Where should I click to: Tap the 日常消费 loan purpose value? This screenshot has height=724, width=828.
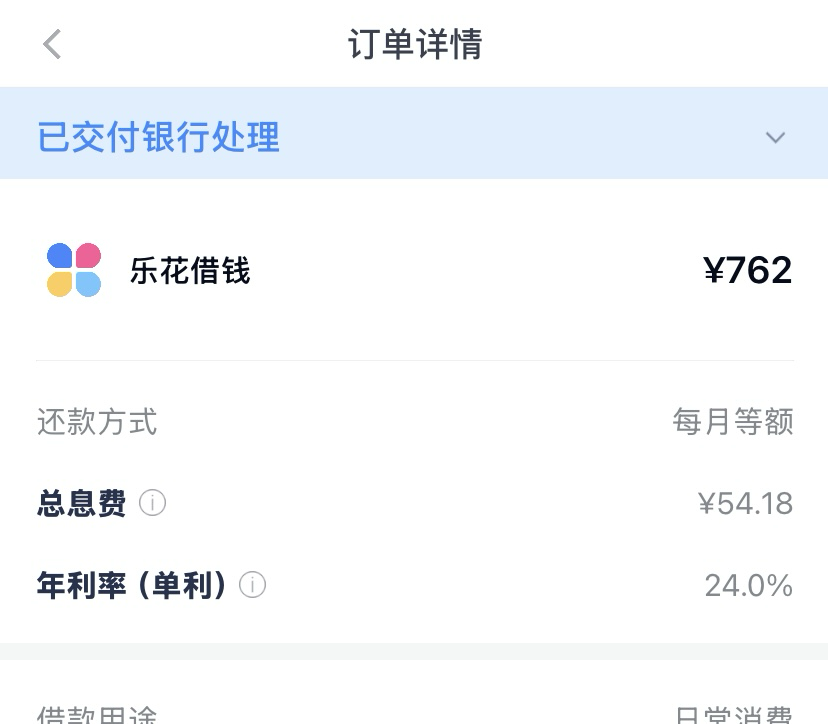(733, 715)
